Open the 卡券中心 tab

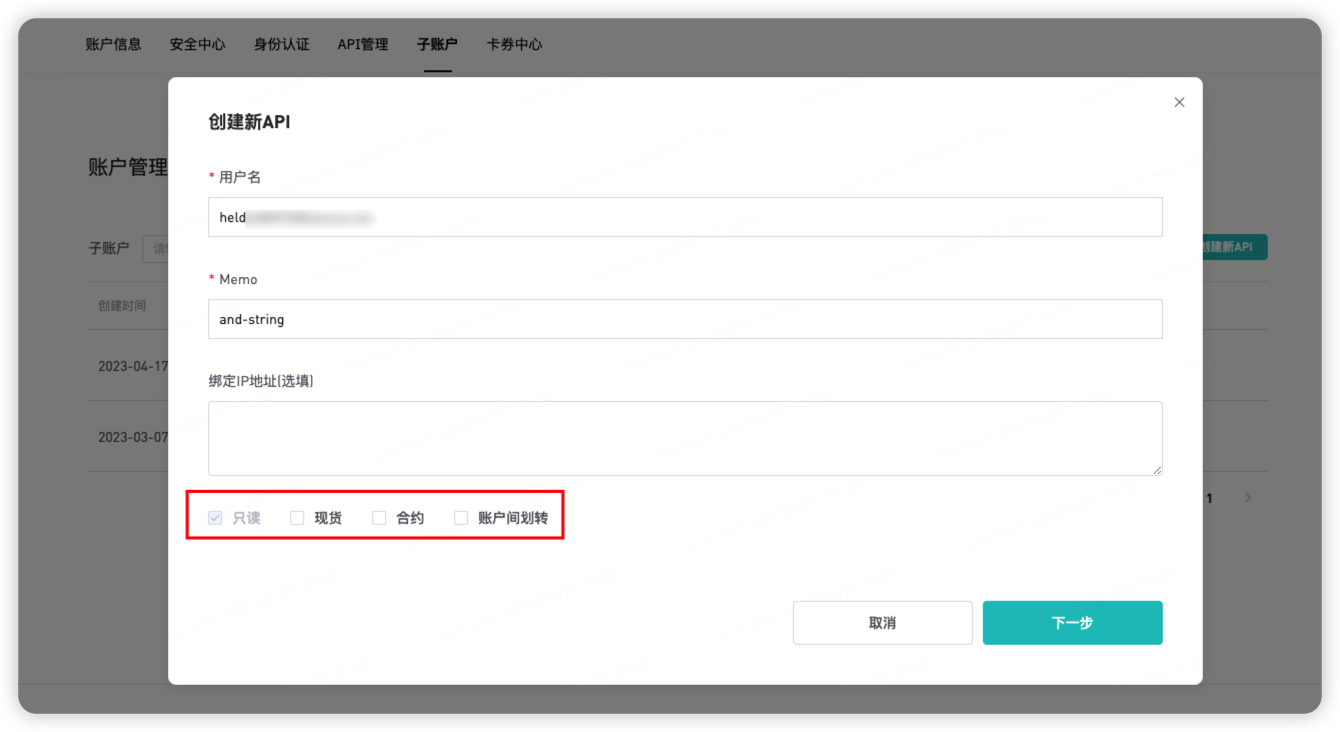[x=514, y=44]
